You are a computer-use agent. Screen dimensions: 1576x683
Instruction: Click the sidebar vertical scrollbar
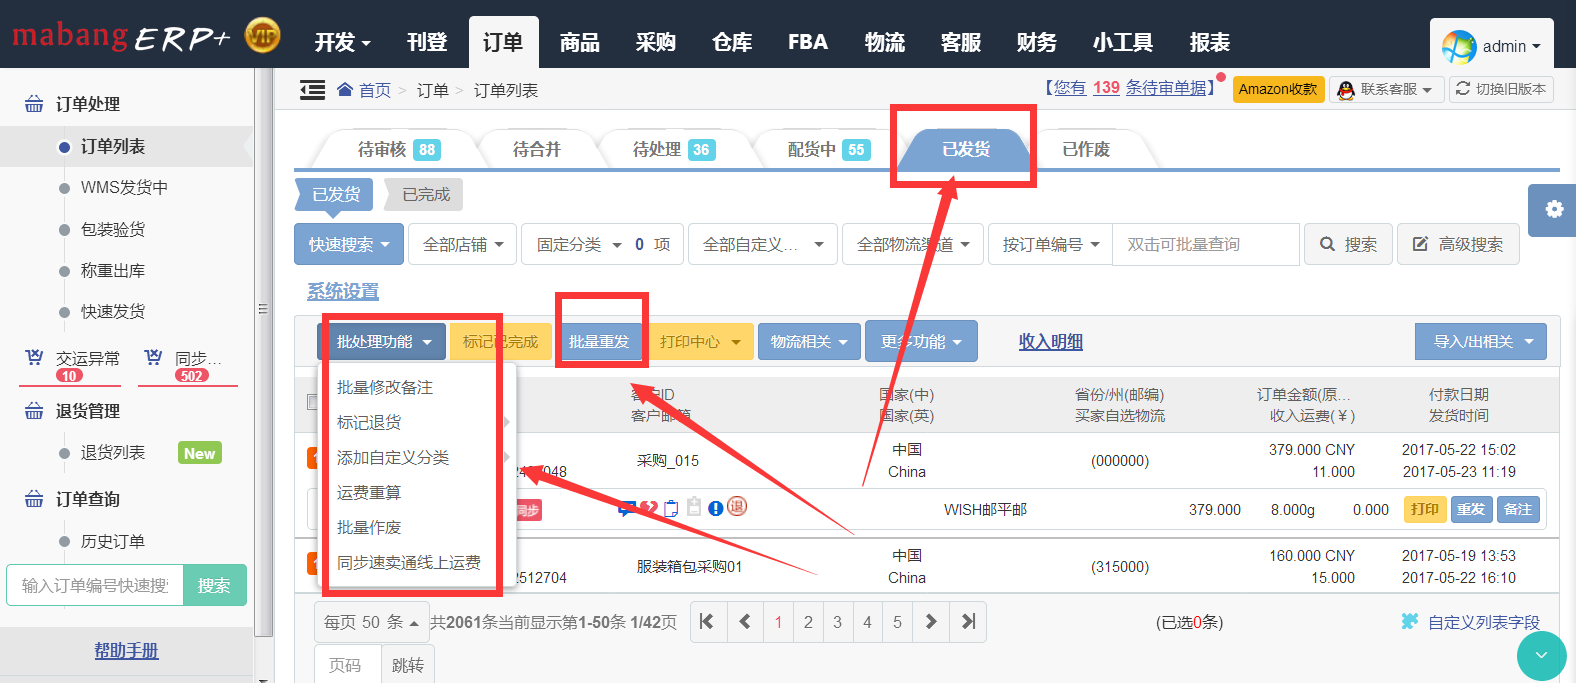(264, 352)
